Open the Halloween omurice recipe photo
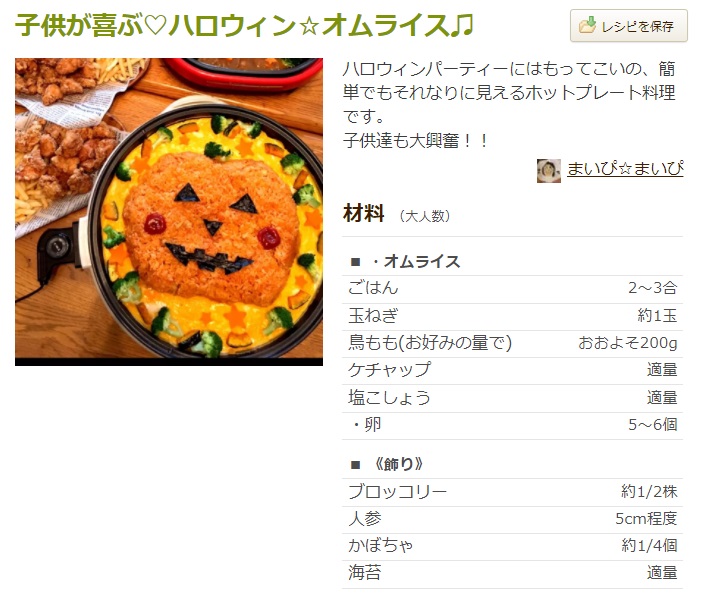703x612 pixels. click(x=169, y=212)
